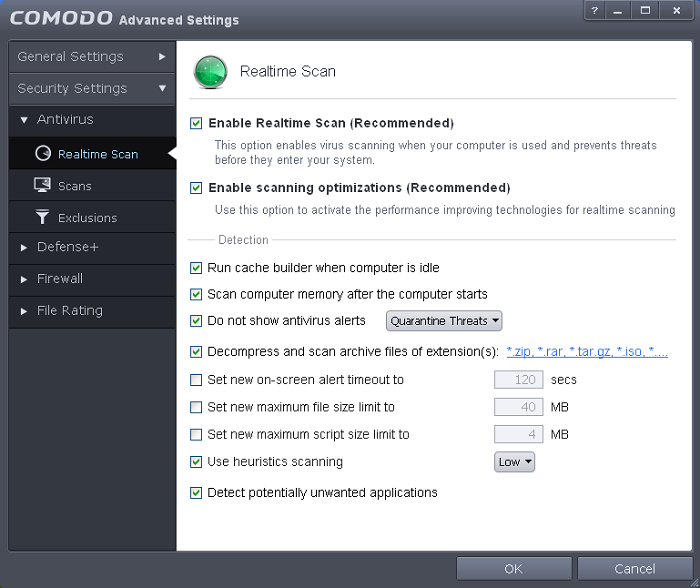Image resolution: width=700 pixels, height=588 pixels.
Task: Collapse the Antivirus tree node
Action: [24, 120]
